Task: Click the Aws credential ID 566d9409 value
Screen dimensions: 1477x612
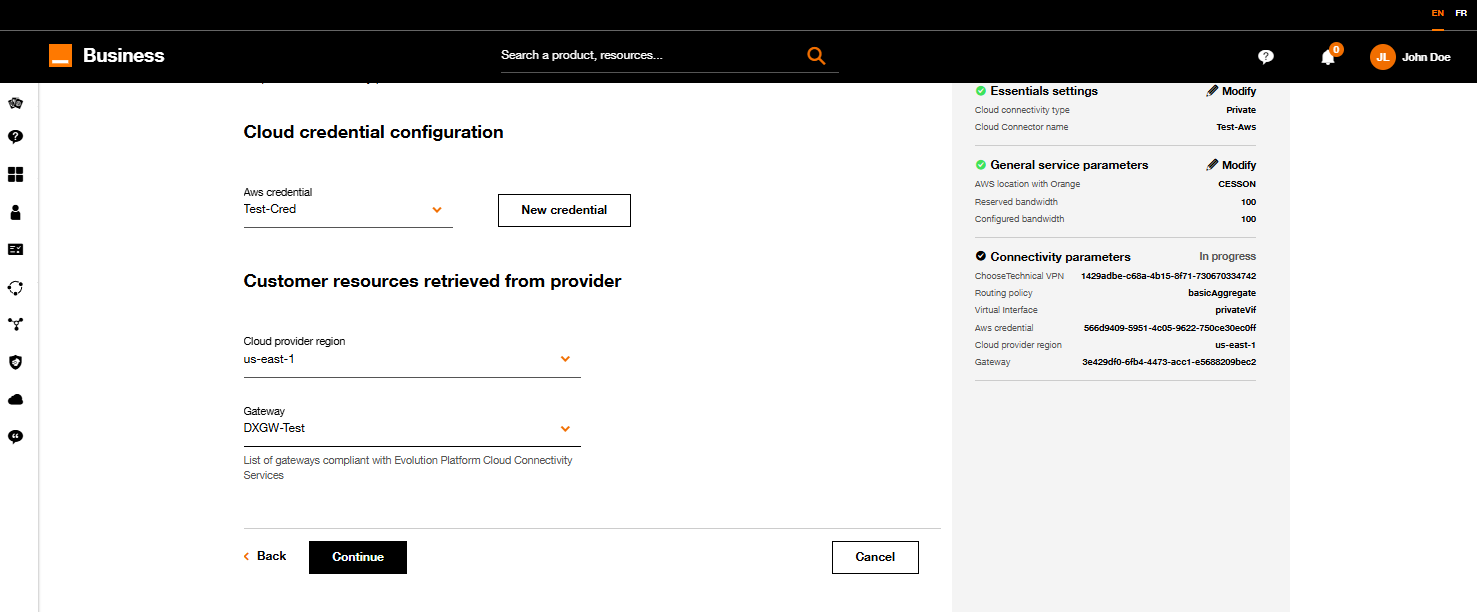Action: click(1170, 328)
